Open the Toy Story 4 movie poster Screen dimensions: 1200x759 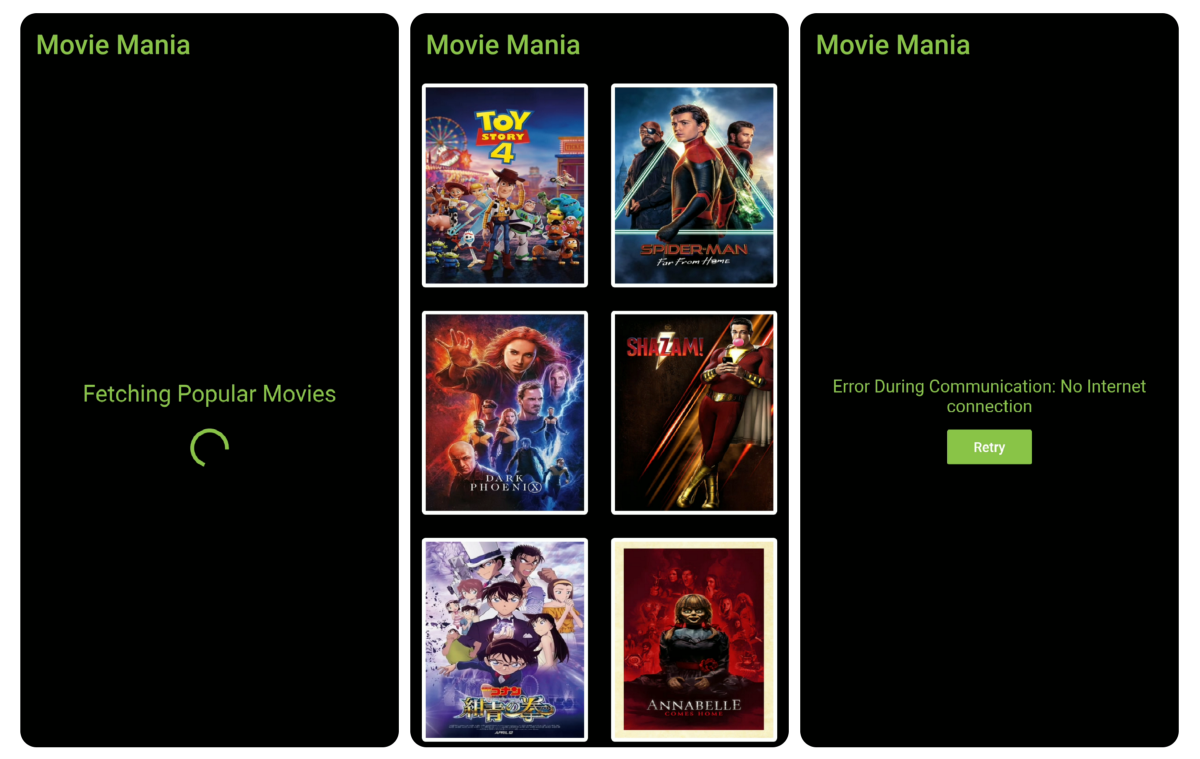(x=505, y=185)
